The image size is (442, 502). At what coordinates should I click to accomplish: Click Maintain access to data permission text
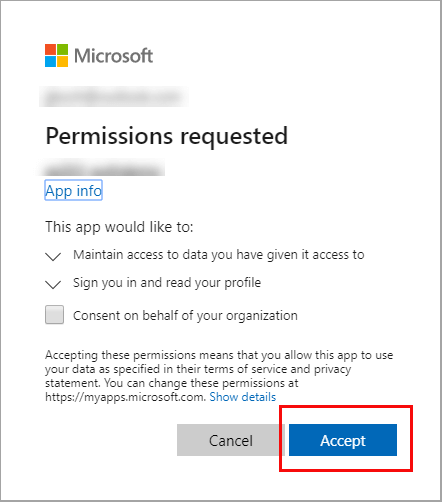point(219,255)
